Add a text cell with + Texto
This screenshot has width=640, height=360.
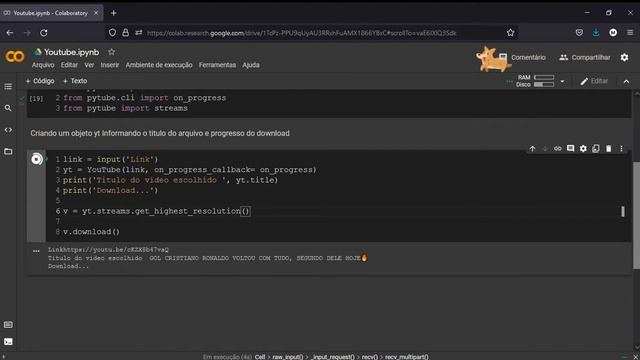(x=75, y=81)
